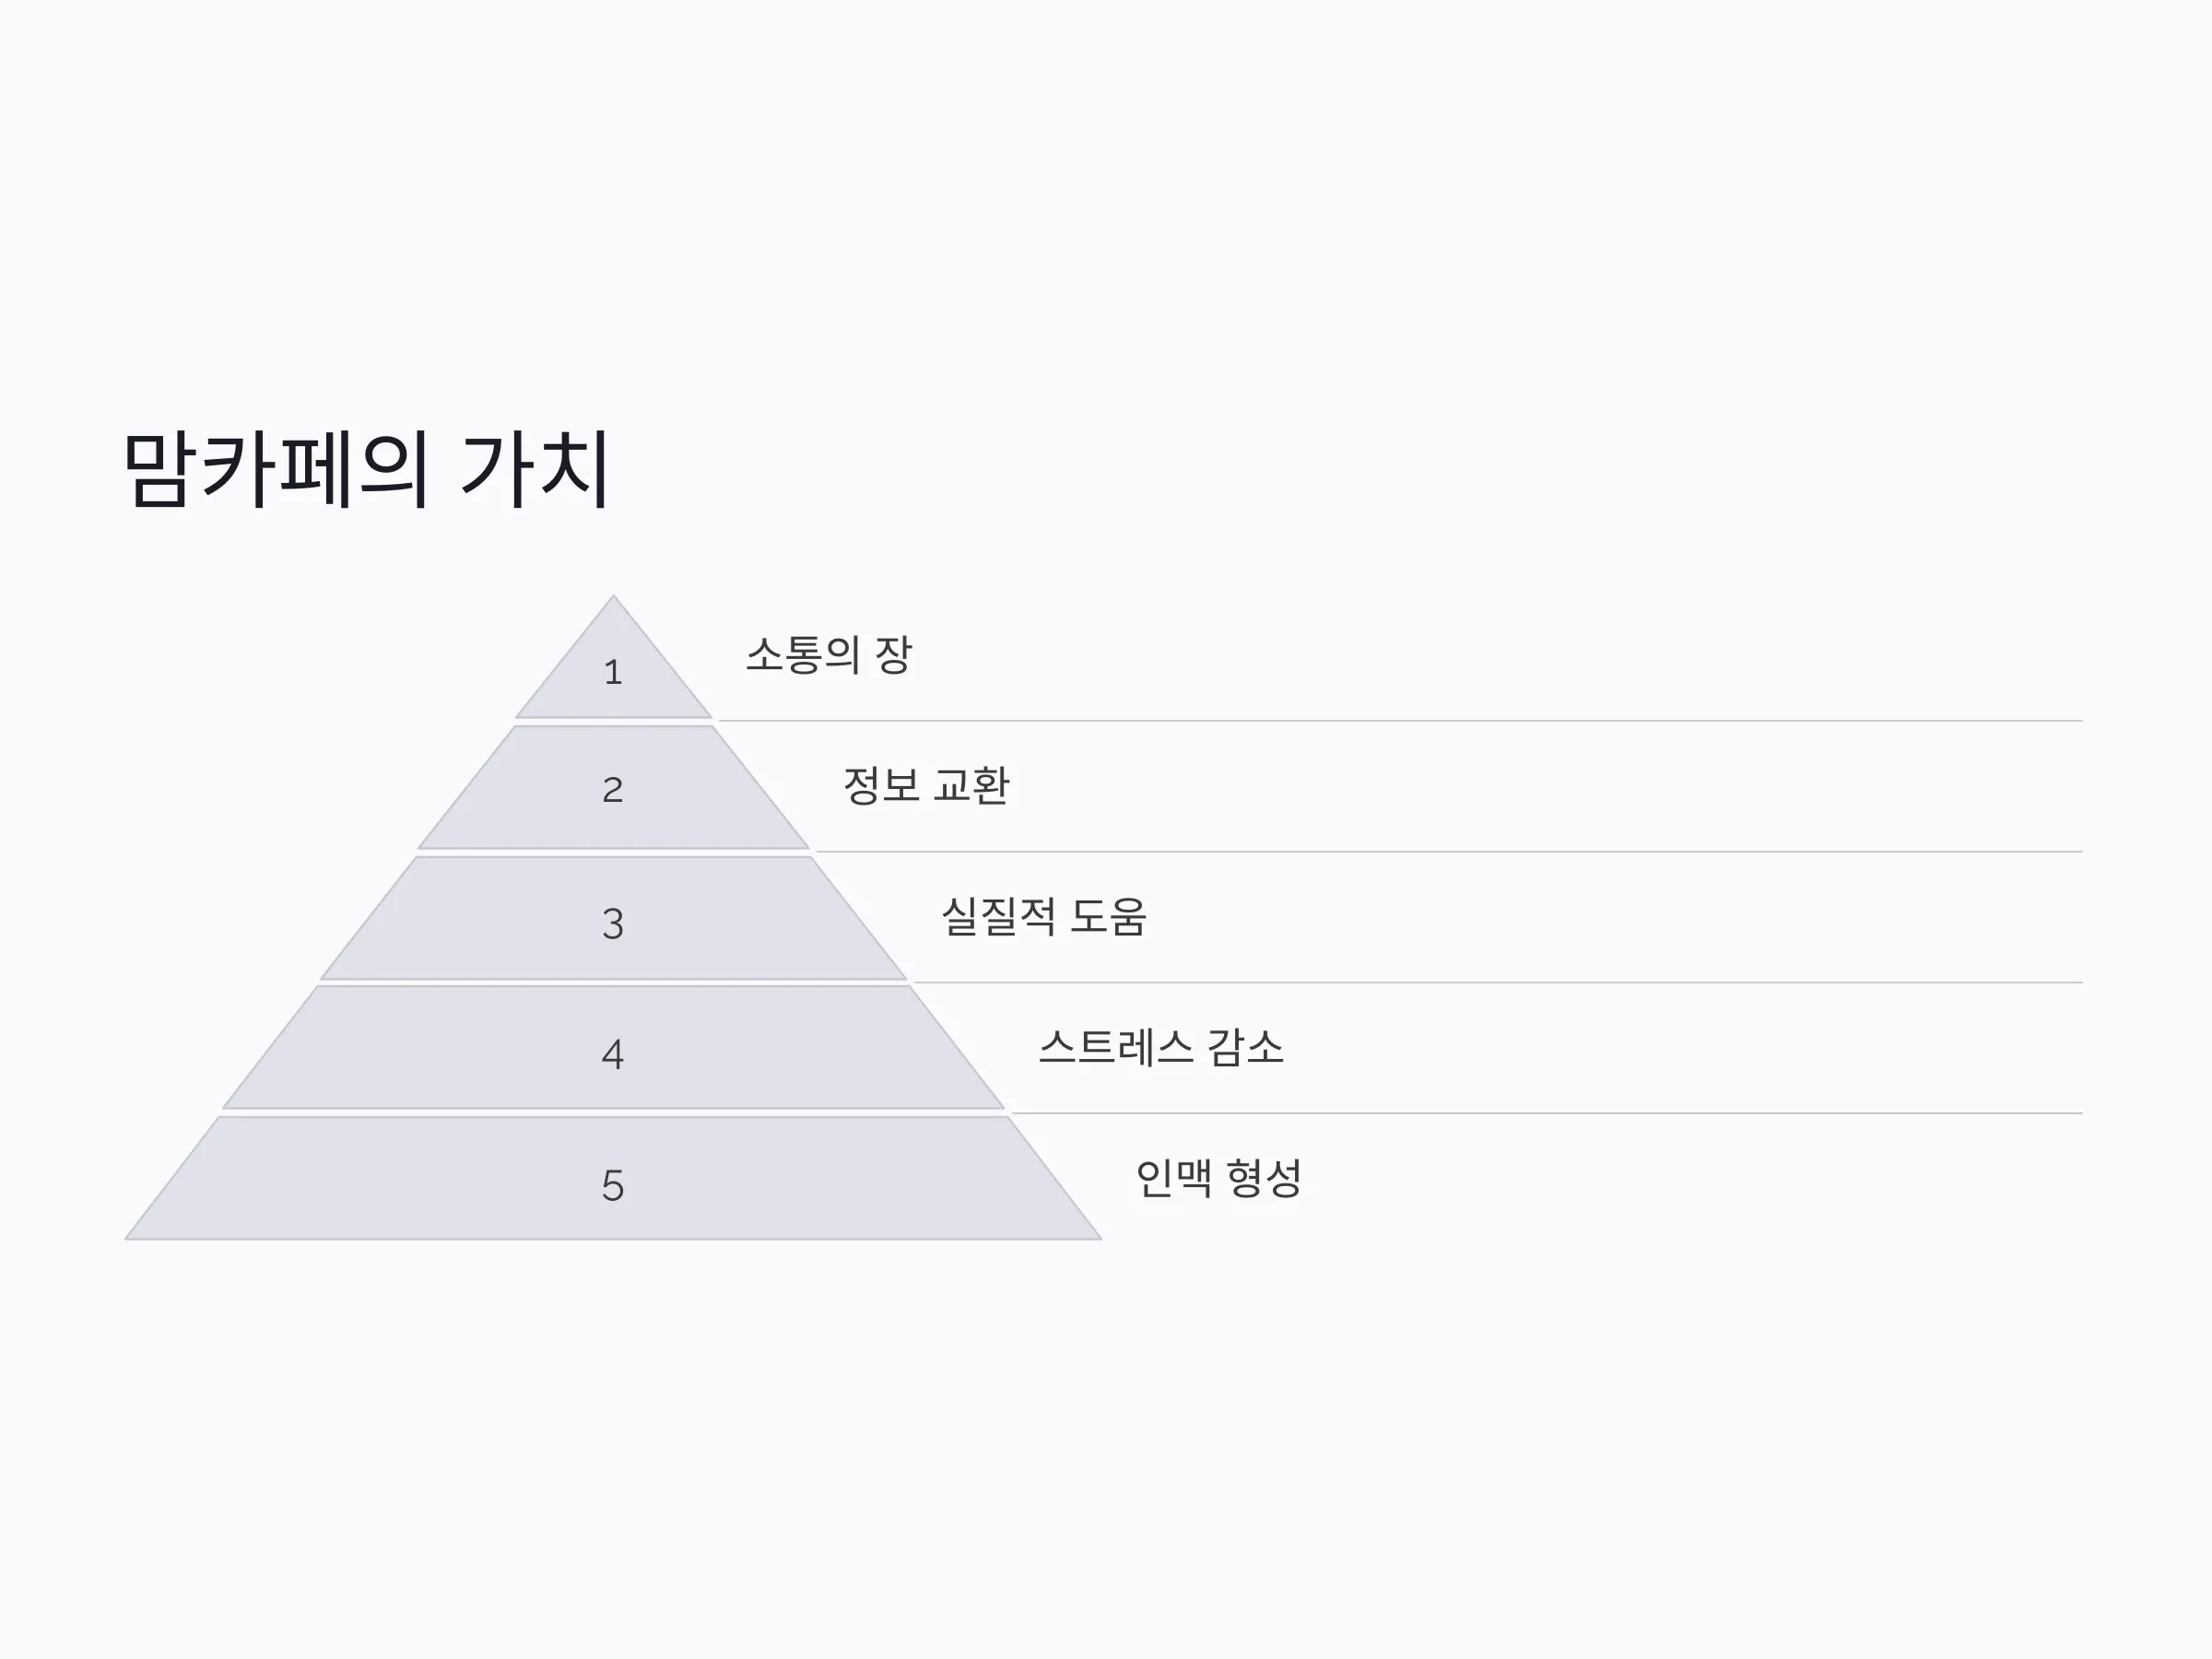Image resolution: width=2212 pixels, height=1659 pixels.
Task: Click divider line under 정보 교환
Action: pos(1449,851)
